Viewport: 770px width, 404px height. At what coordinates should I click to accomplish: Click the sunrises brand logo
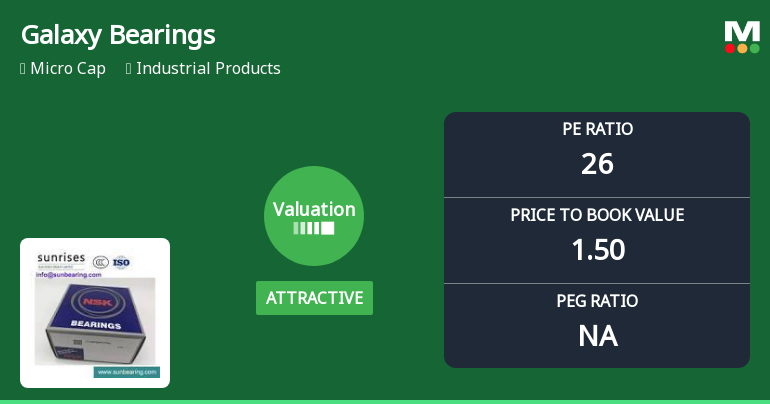coord(61,259)
